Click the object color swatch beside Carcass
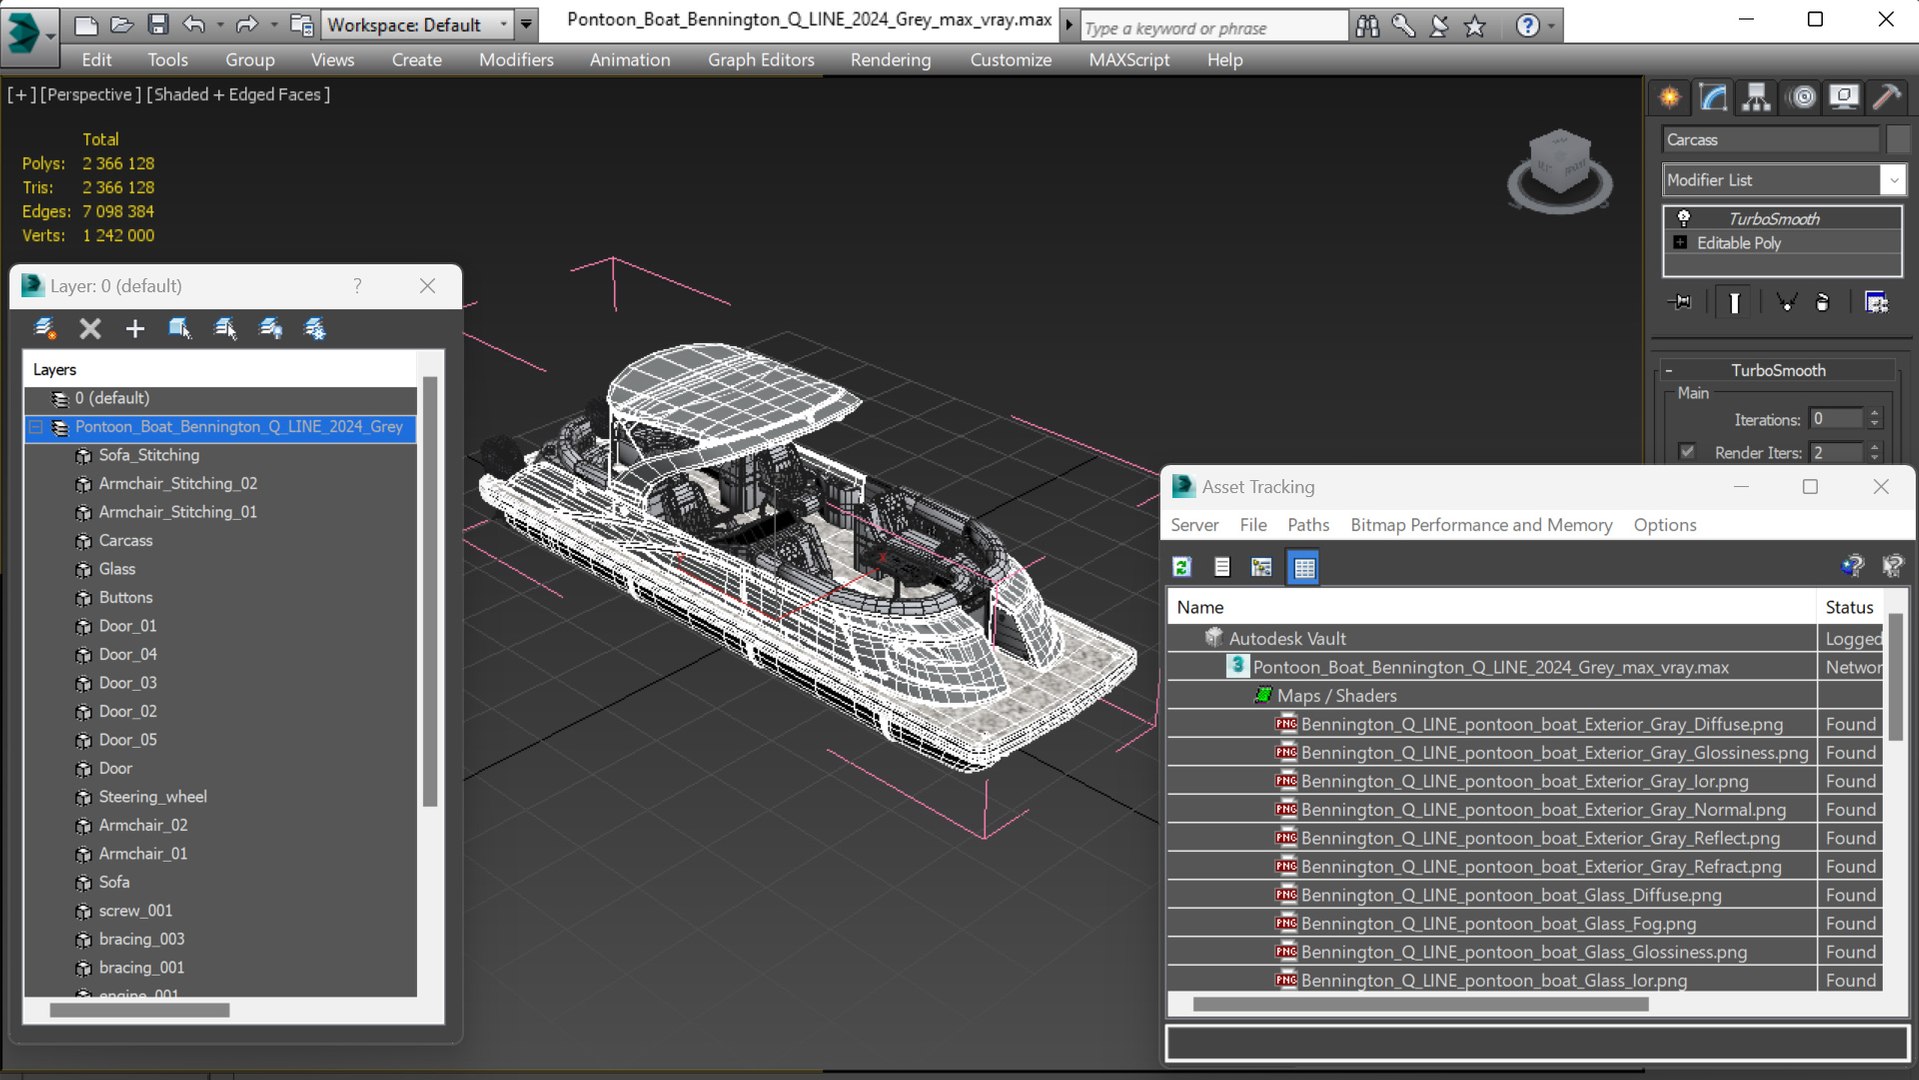This screenshot has height=1080, width=1919. 1897,139
